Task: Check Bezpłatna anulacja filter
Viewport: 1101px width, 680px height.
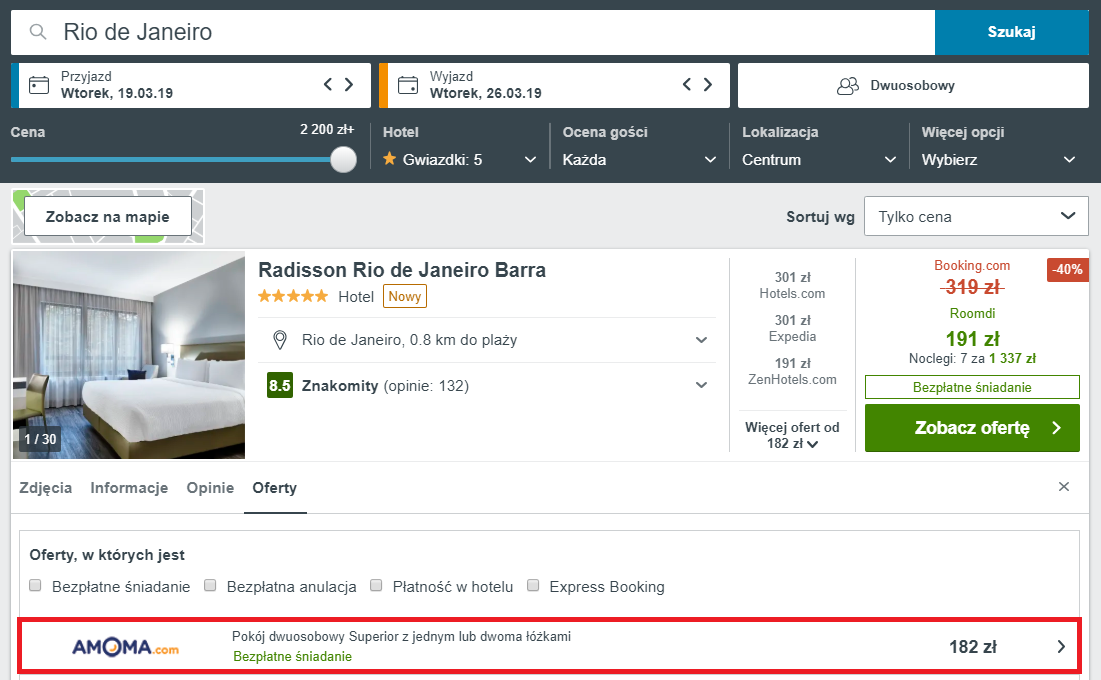Action: (x=210, y=585)
